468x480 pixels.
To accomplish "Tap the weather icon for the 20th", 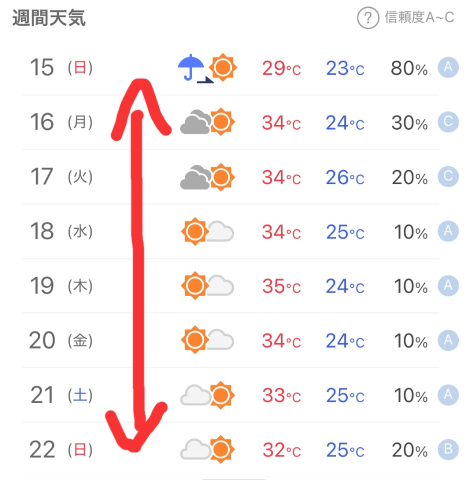I will [x=207, y=340].
